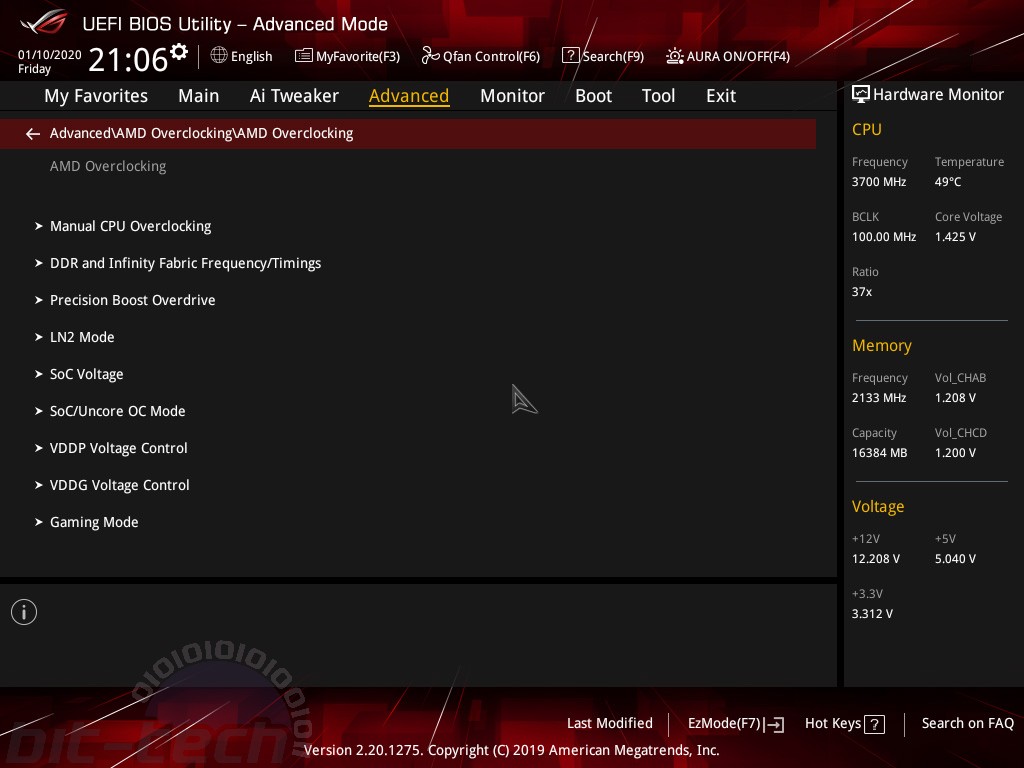This screenshot has width=1024, height=768.
Task: Switch to the Tool tab
Action: [658, 96]
